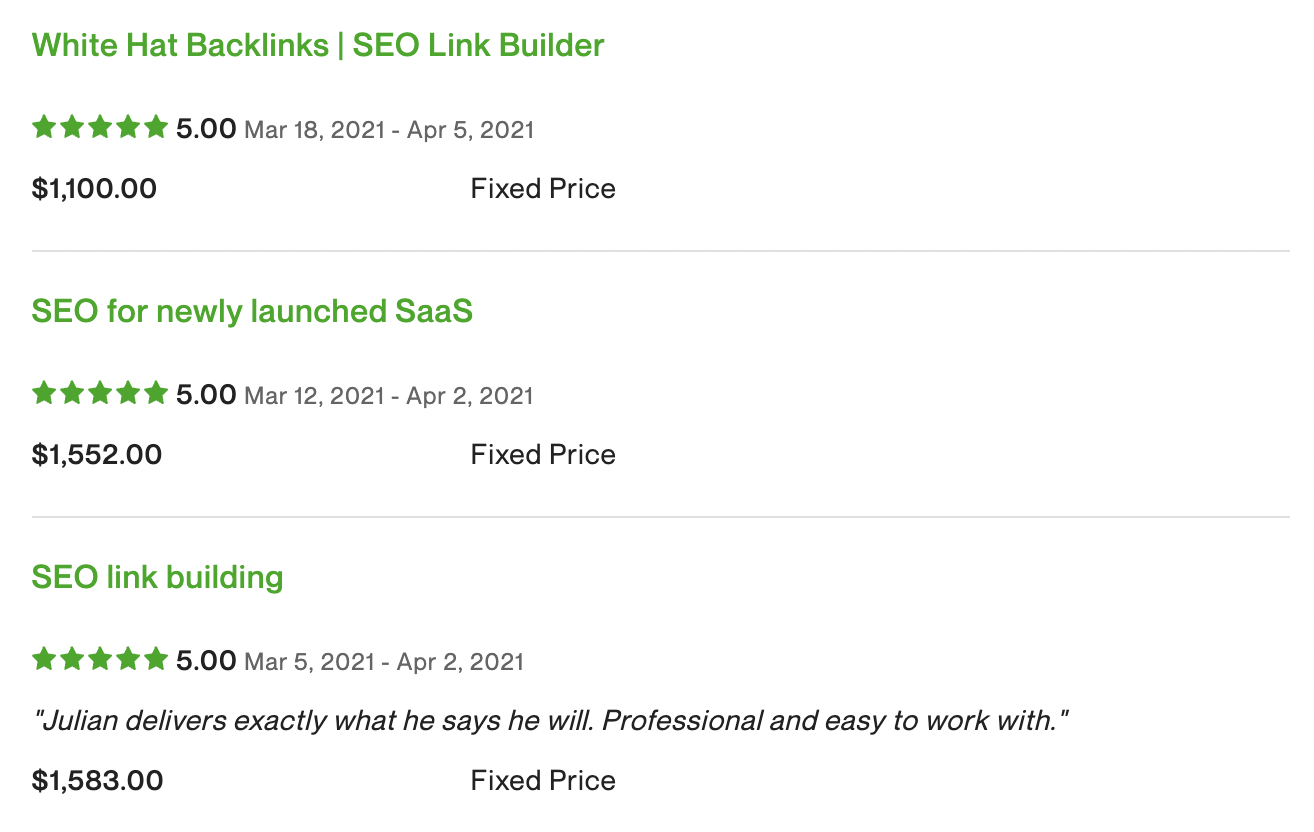The width and height of the screenshot is (1314, 832).
Task: Select the Mar 12, 2021 - Apr 2, 2021 dates
Action: (x=389, y=396)
